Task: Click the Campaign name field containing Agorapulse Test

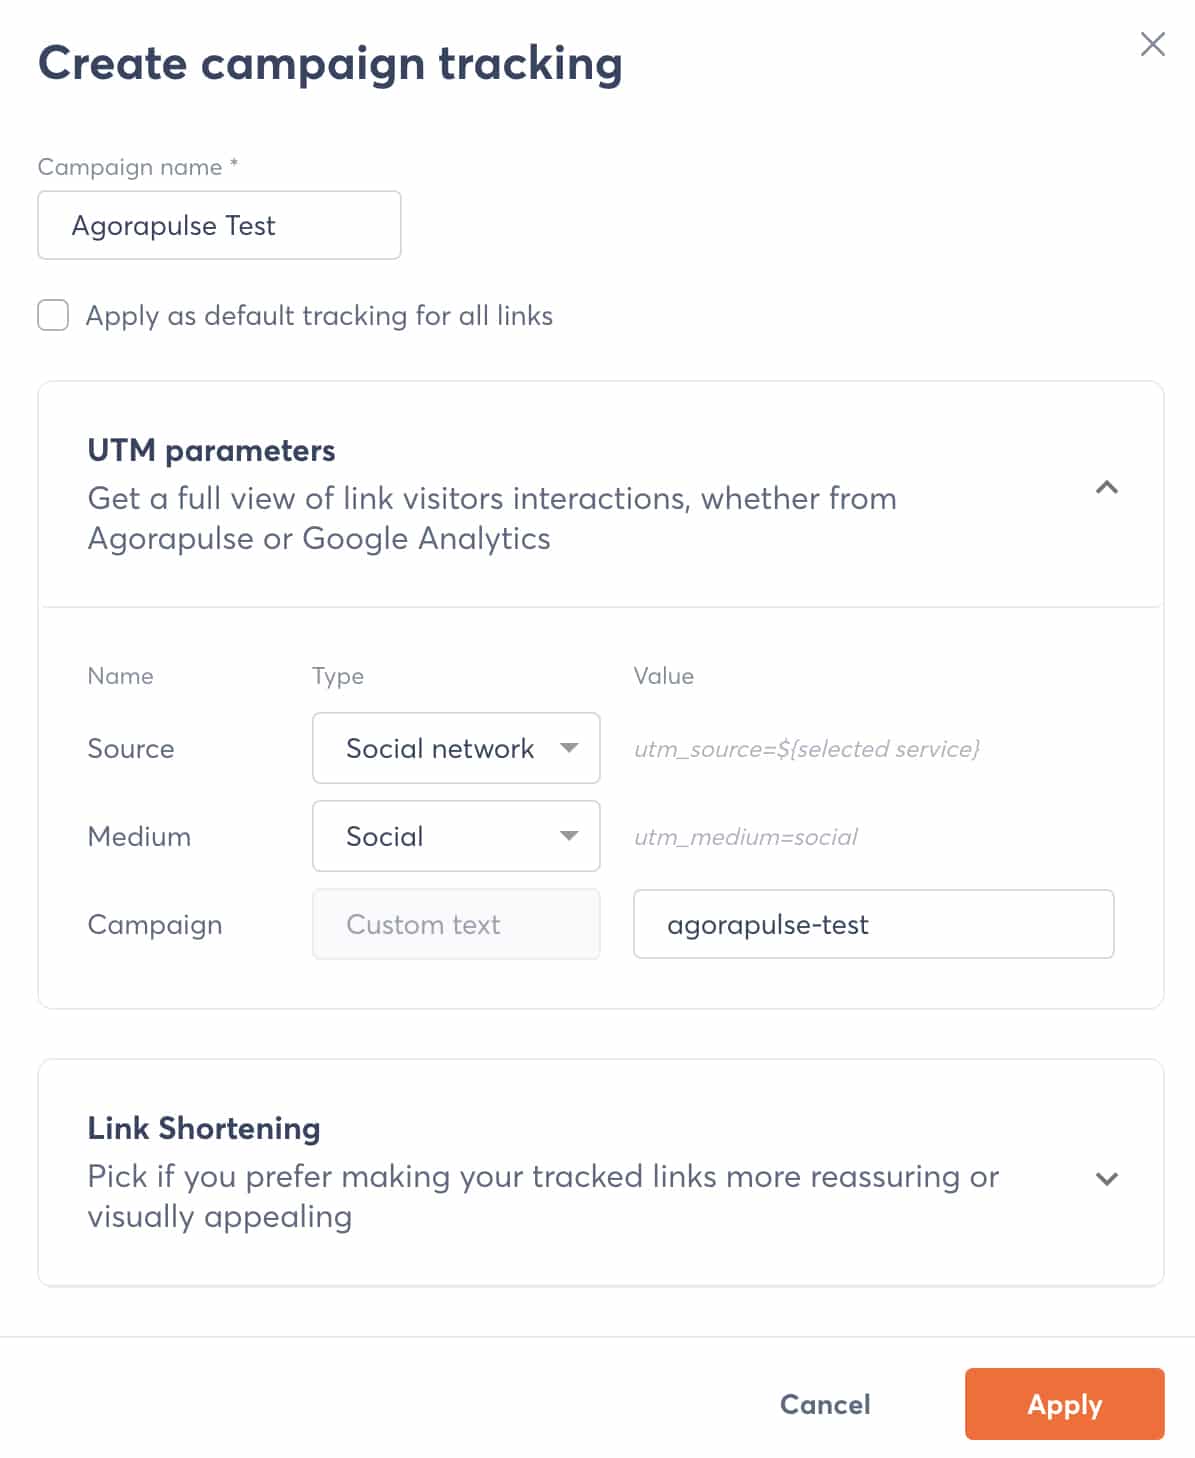Action: (x=218, y=225)
